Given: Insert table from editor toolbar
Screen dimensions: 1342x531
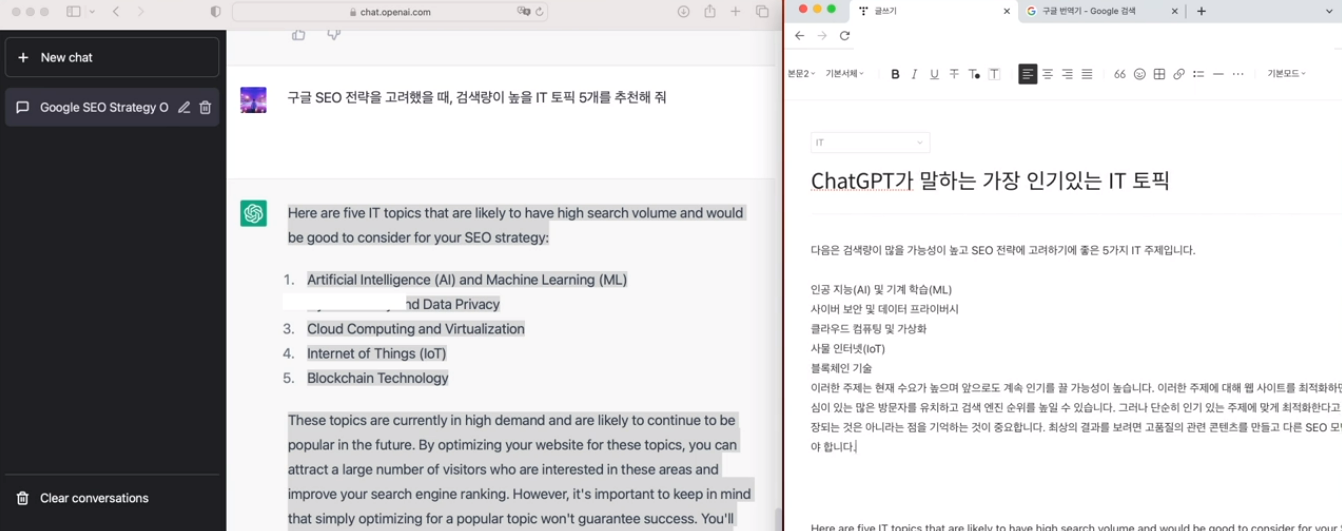Looking at the screenshot, I should tap(1159, 74).
